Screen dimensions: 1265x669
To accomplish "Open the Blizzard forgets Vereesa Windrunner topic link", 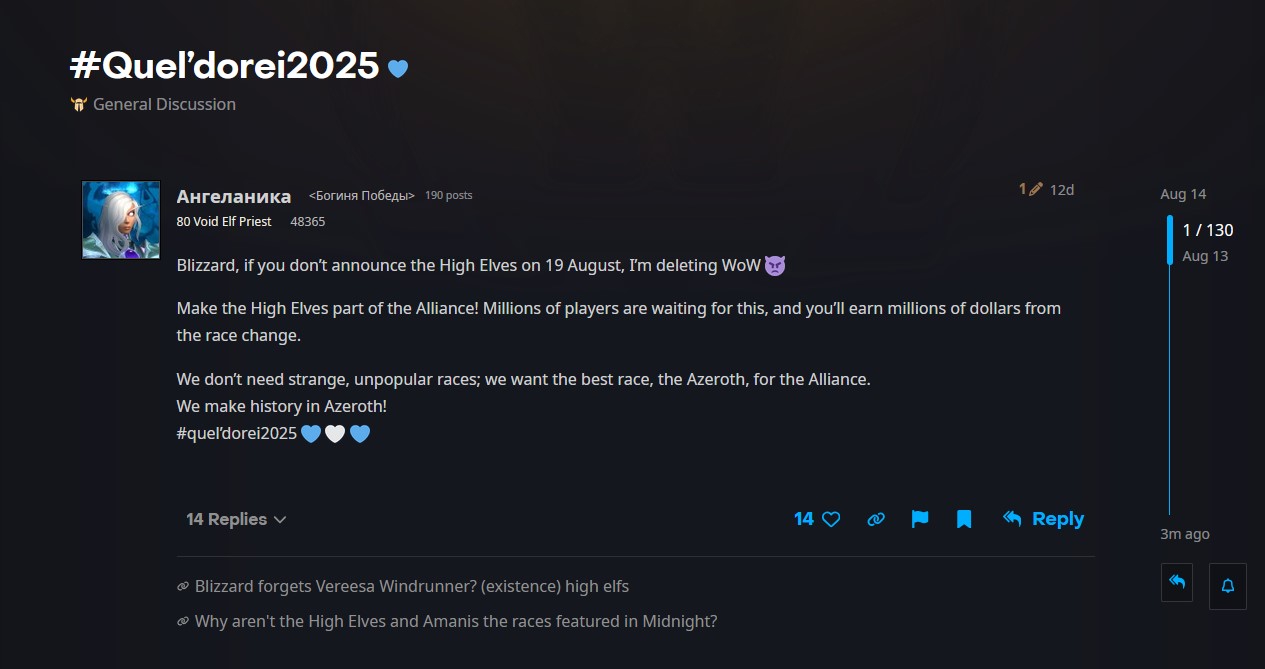I will [x=412, y=586].
